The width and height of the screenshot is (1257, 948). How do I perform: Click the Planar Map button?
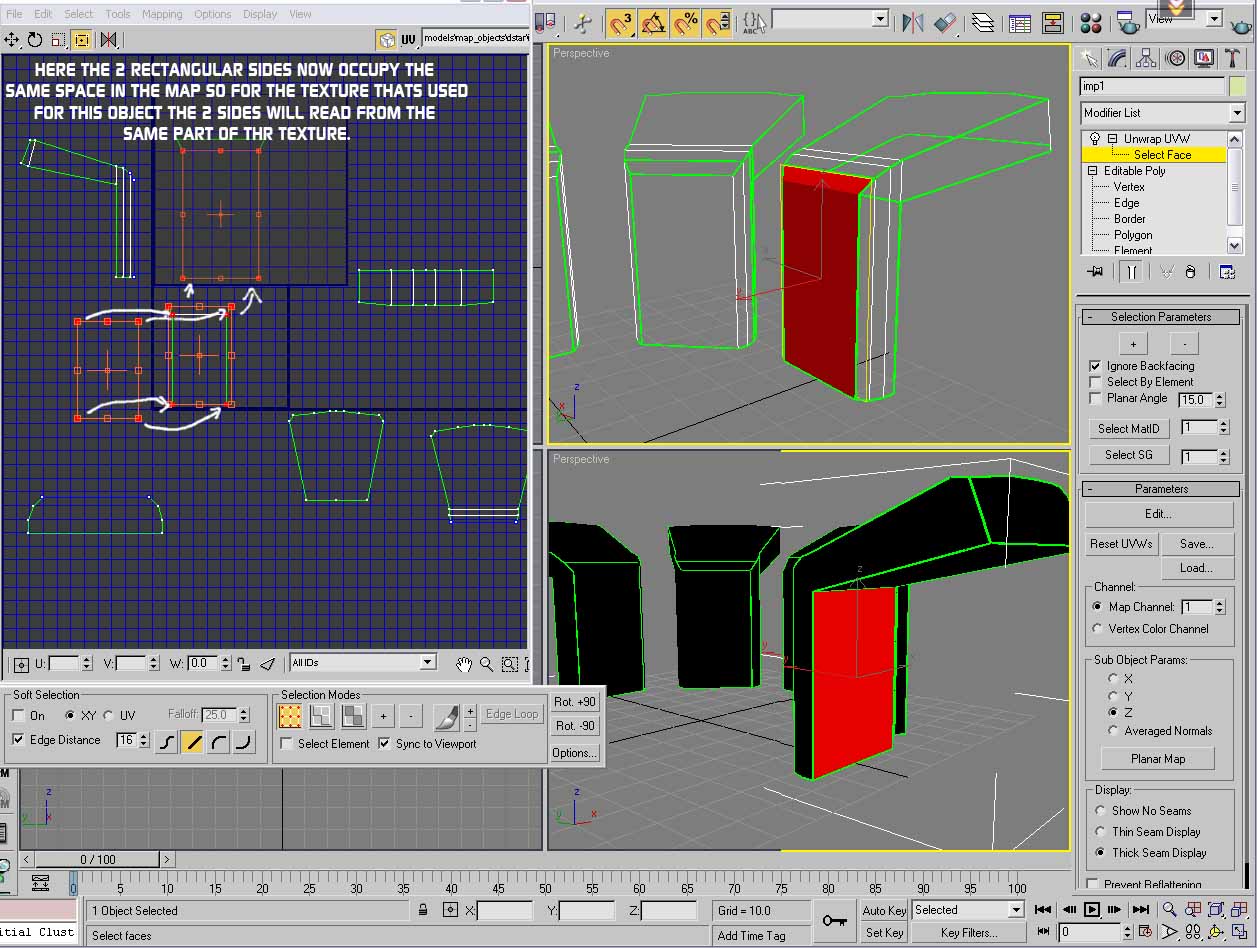click(1157, 759)
